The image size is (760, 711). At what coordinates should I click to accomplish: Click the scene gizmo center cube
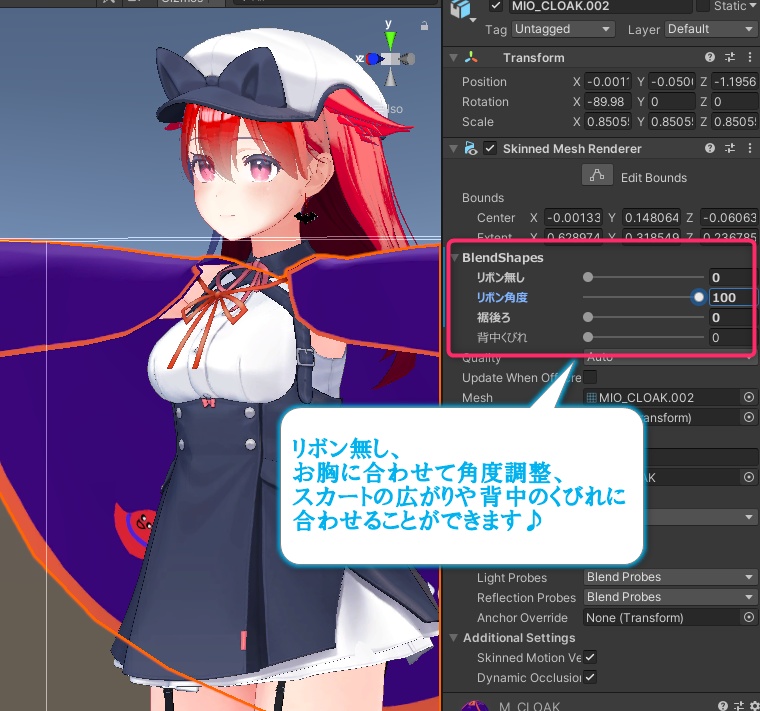[x=391, y=59]
